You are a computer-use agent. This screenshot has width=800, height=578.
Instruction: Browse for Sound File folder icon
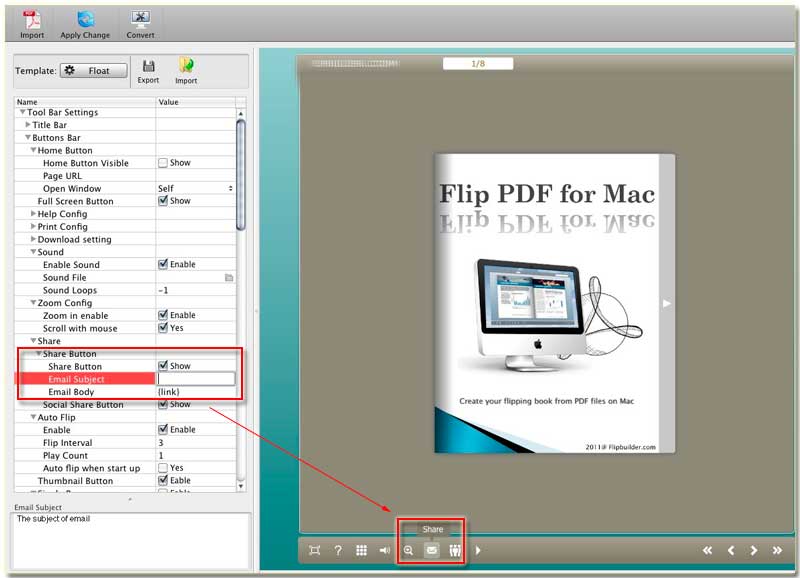pos(229,278)
